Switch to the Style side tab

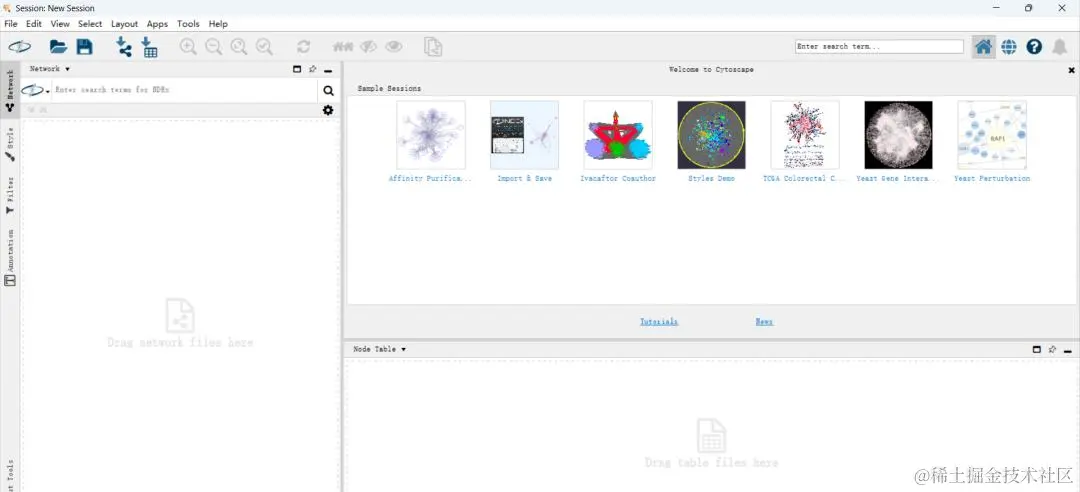(x=10, y=143)
